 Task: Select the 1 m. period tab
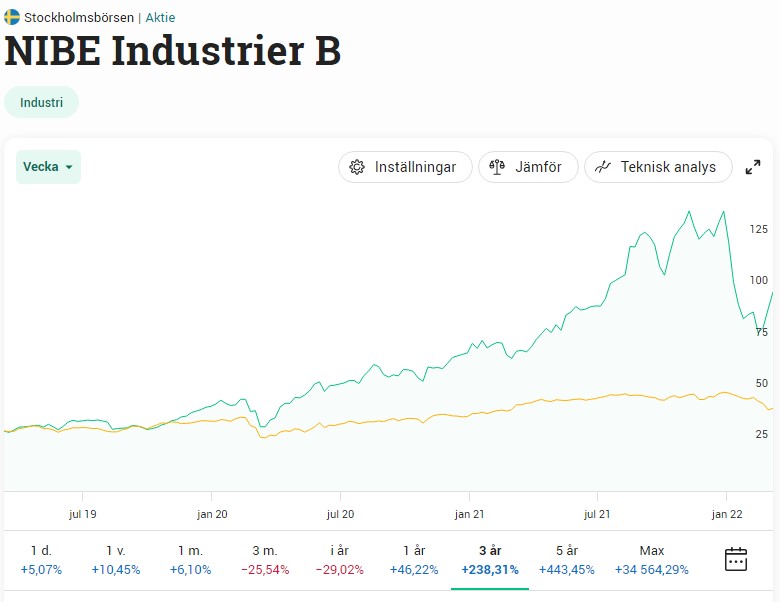point(191,560)
